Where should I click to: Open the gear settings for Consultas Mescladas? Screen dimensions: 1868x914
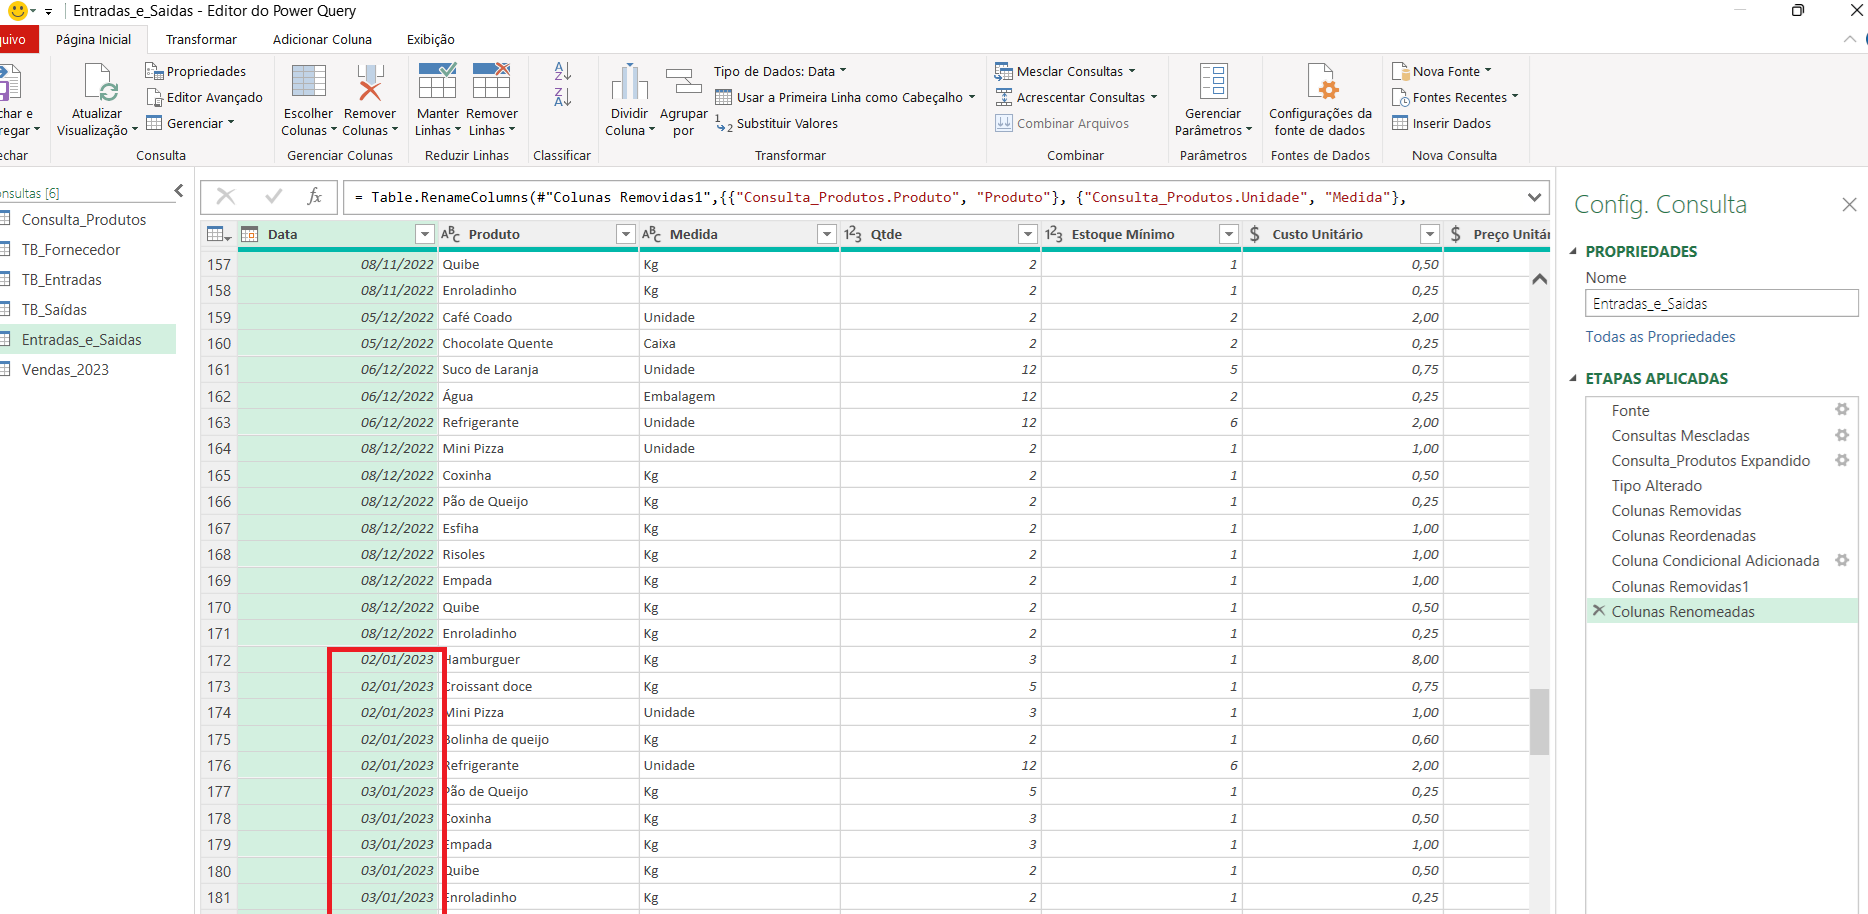pos(1842,435)
